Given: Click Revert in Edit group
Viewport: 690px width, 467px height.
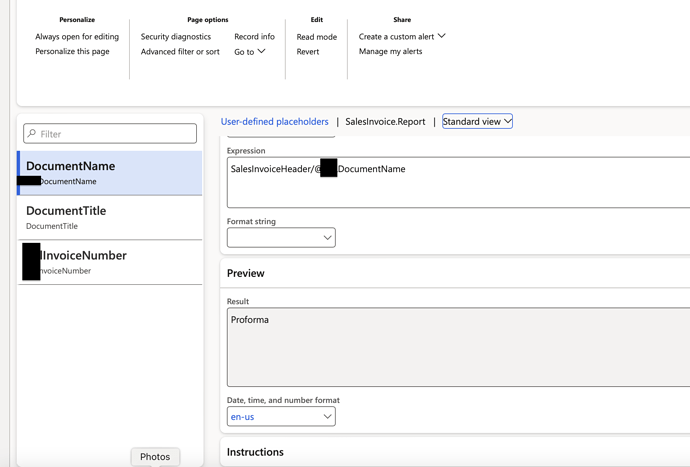Looking at the screenshot, I should [x=308, y=52].
